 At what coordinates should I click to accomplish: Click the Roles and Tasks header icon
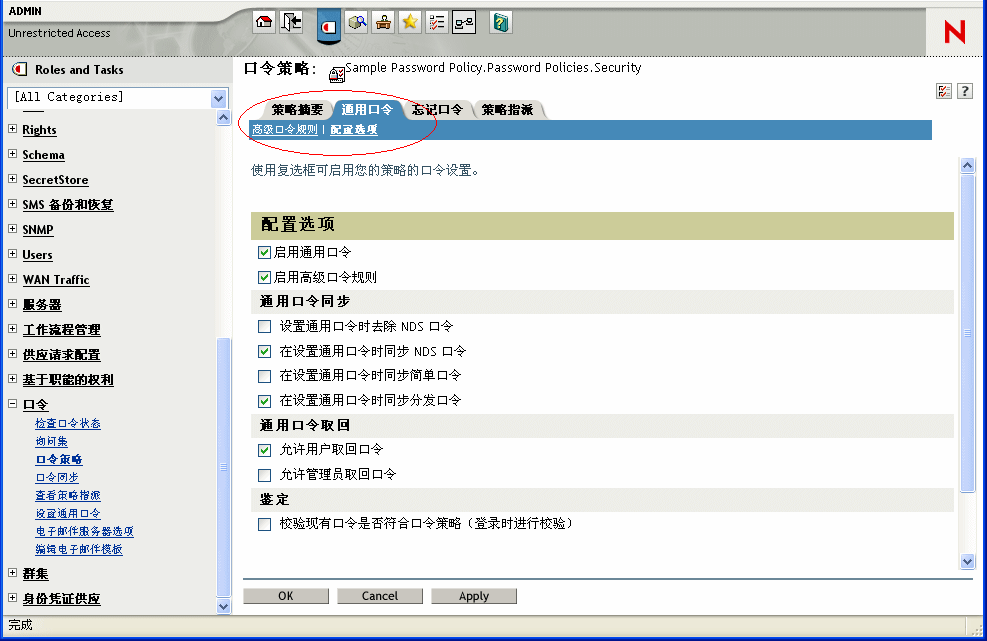click(20, 69)
